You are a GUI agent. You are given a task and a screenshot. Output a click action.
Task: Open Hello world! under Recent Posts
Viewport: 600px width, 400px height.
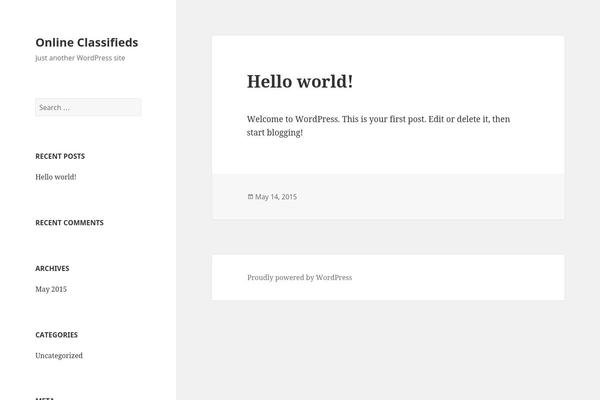coord(56,177)
